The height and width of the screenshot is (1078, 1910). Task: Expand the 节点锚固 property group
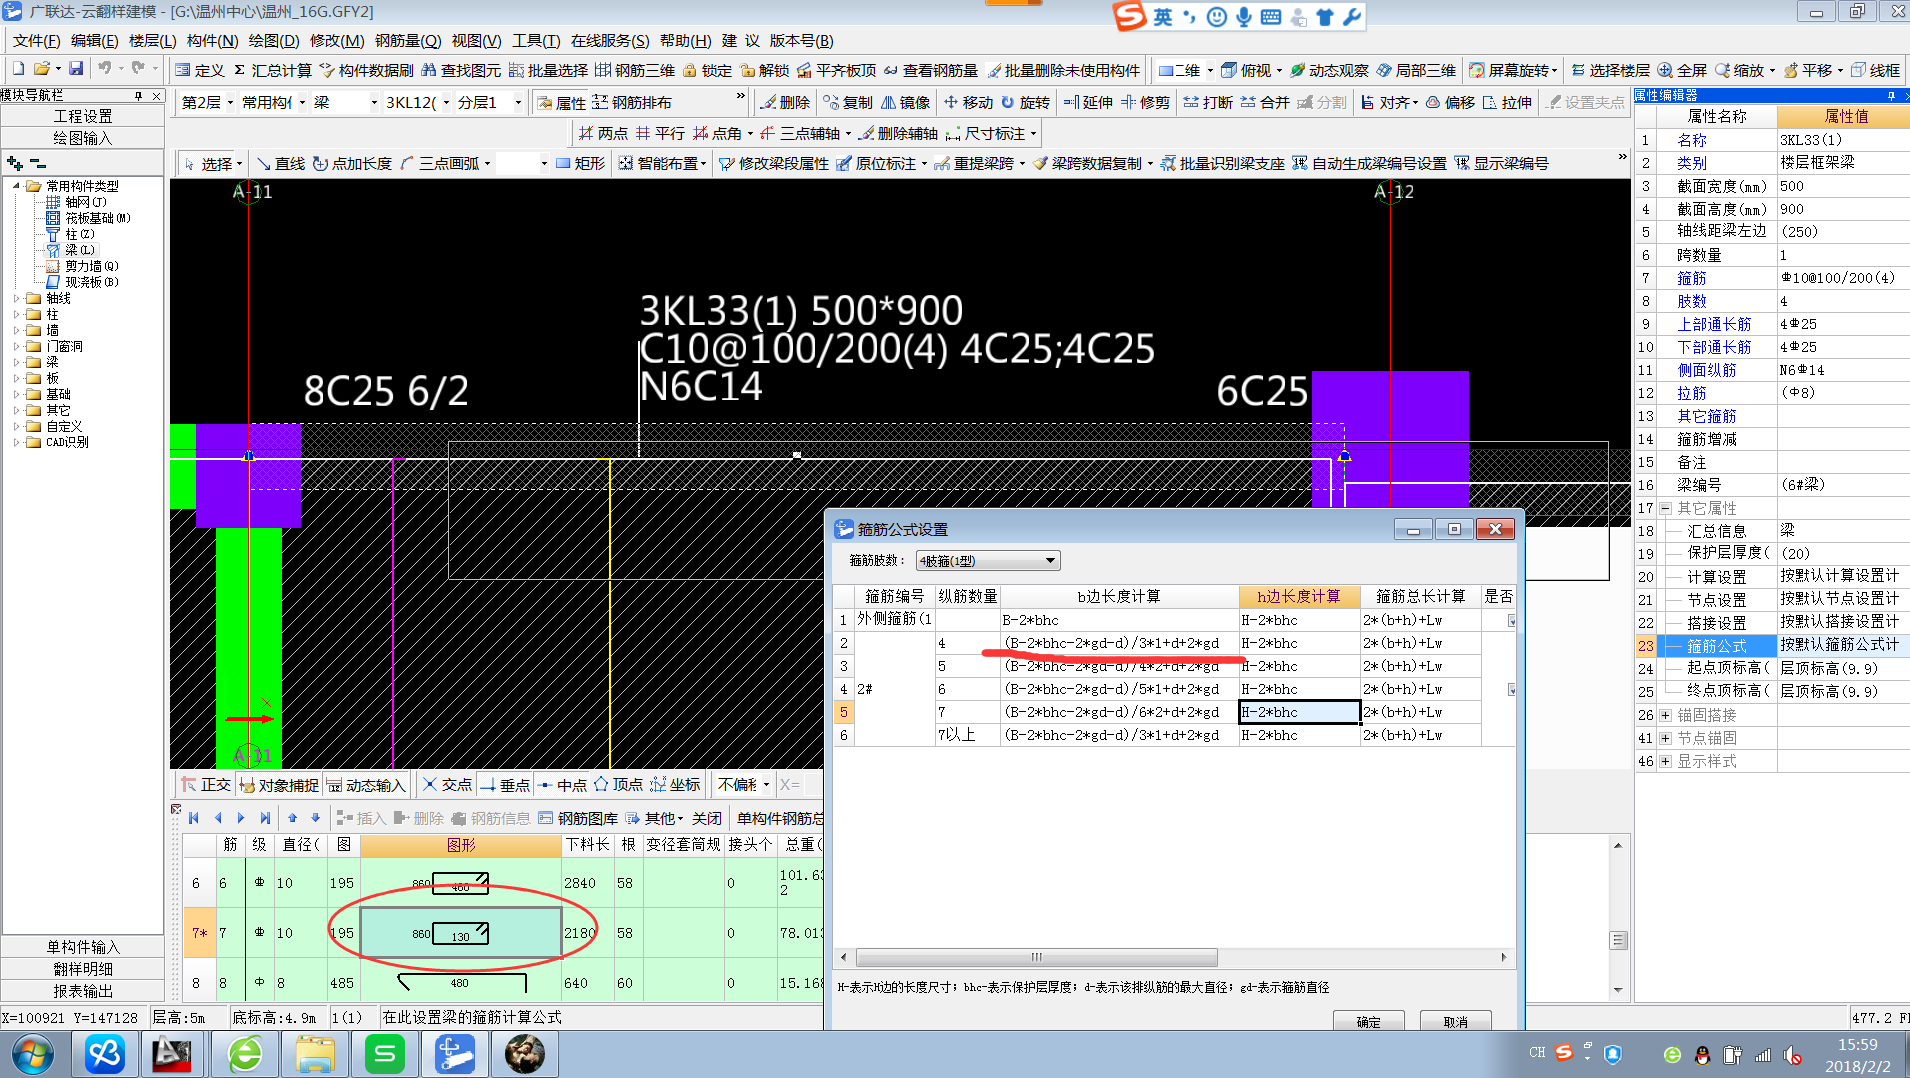pos(1665,738)
